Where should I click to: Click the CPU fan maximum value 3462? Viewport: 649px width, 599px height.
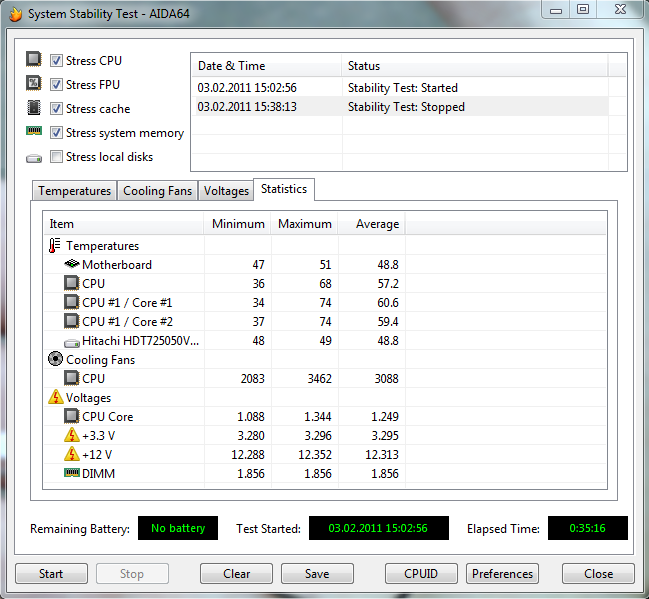[320, 378]
